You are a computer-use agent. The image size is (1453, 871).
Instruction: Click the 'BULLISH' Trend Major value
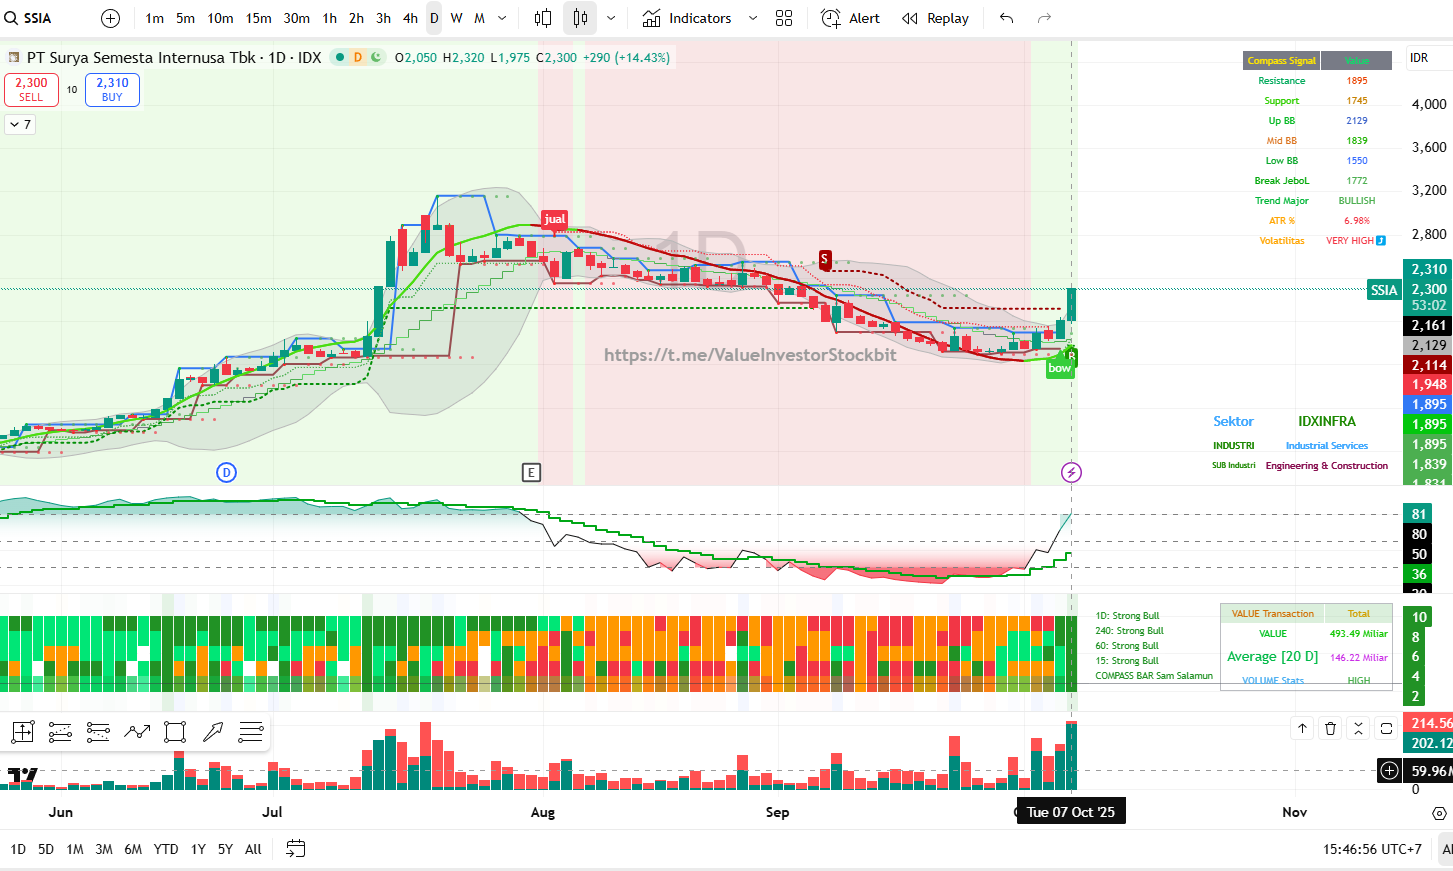click(1357, 201)
